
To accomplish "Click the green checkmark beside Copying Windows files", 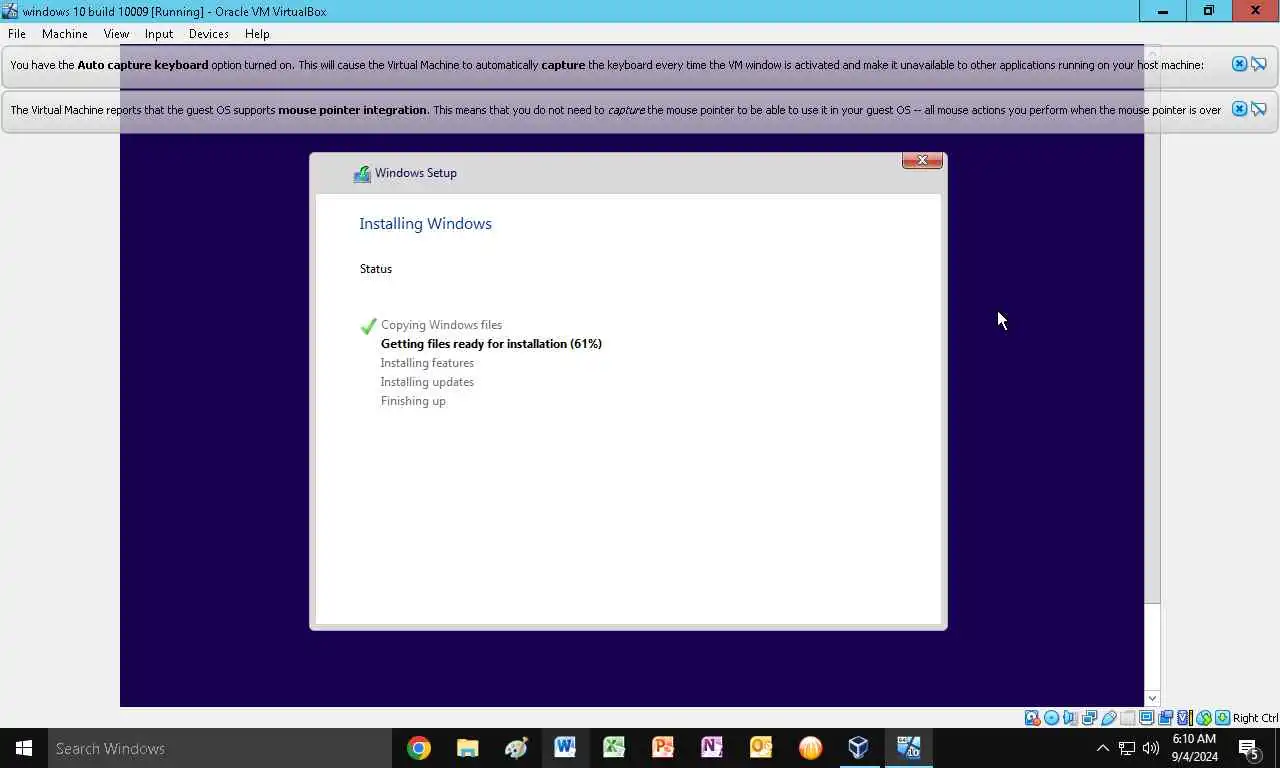I will (x=368, y=326).
